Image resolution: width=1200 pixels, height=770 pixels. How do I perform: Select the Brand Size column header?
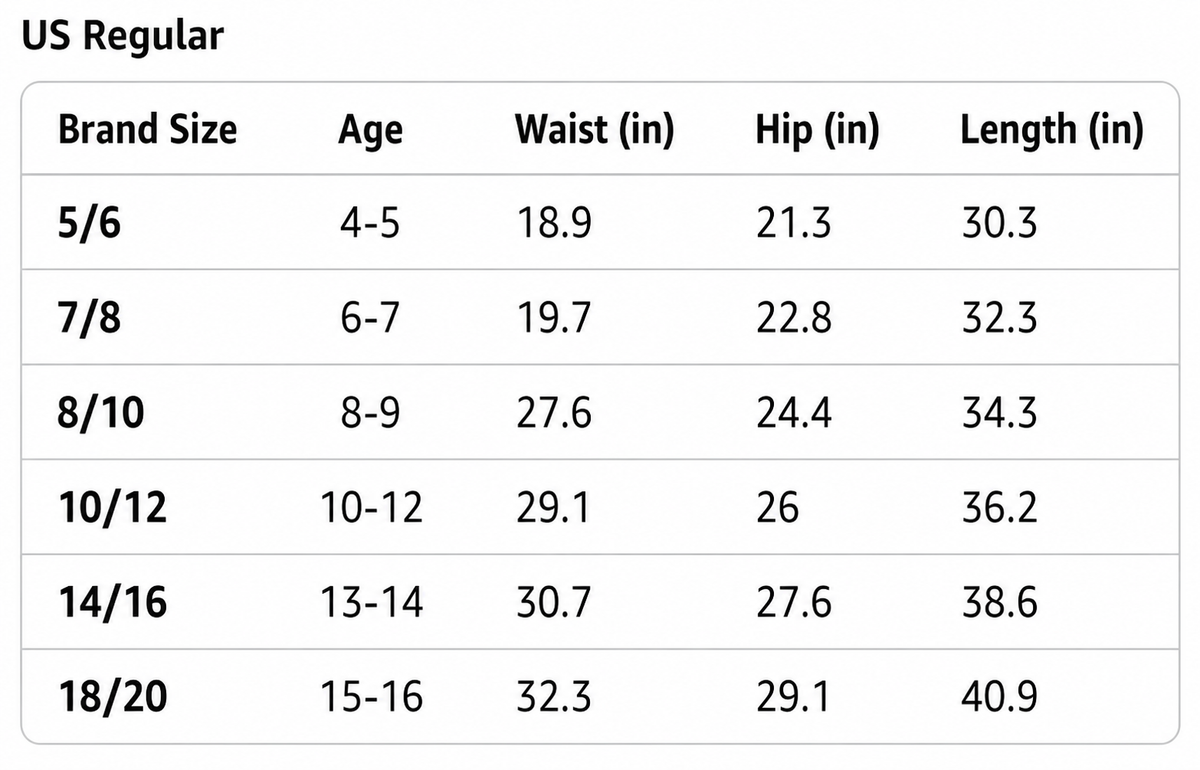pyautogui.click(x=148, y=130)
